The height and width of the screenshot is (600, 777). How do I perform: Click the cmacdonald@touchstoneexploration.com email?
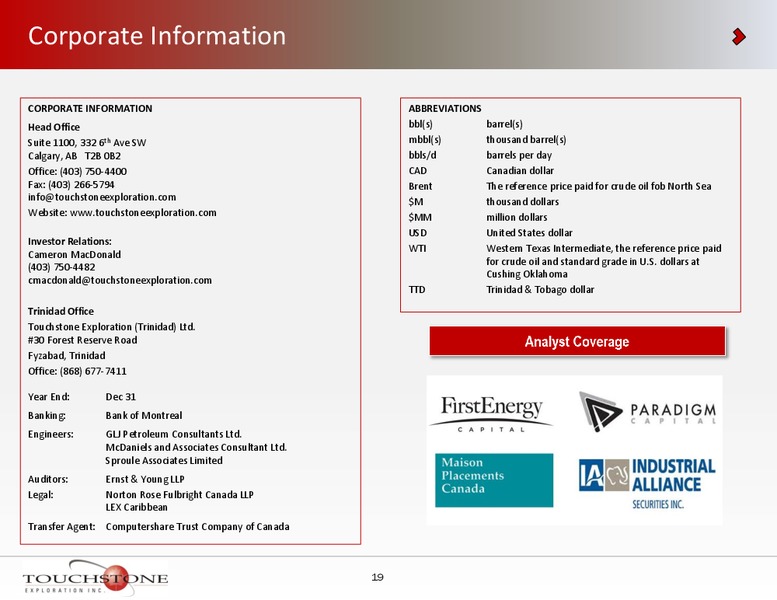[120, 280]
